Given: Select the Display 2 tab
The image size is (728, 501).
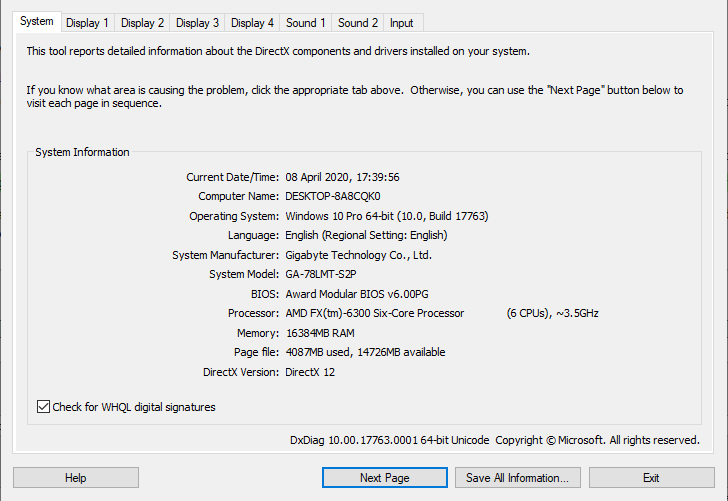Looking at the screenshot, I should point(143,22).
